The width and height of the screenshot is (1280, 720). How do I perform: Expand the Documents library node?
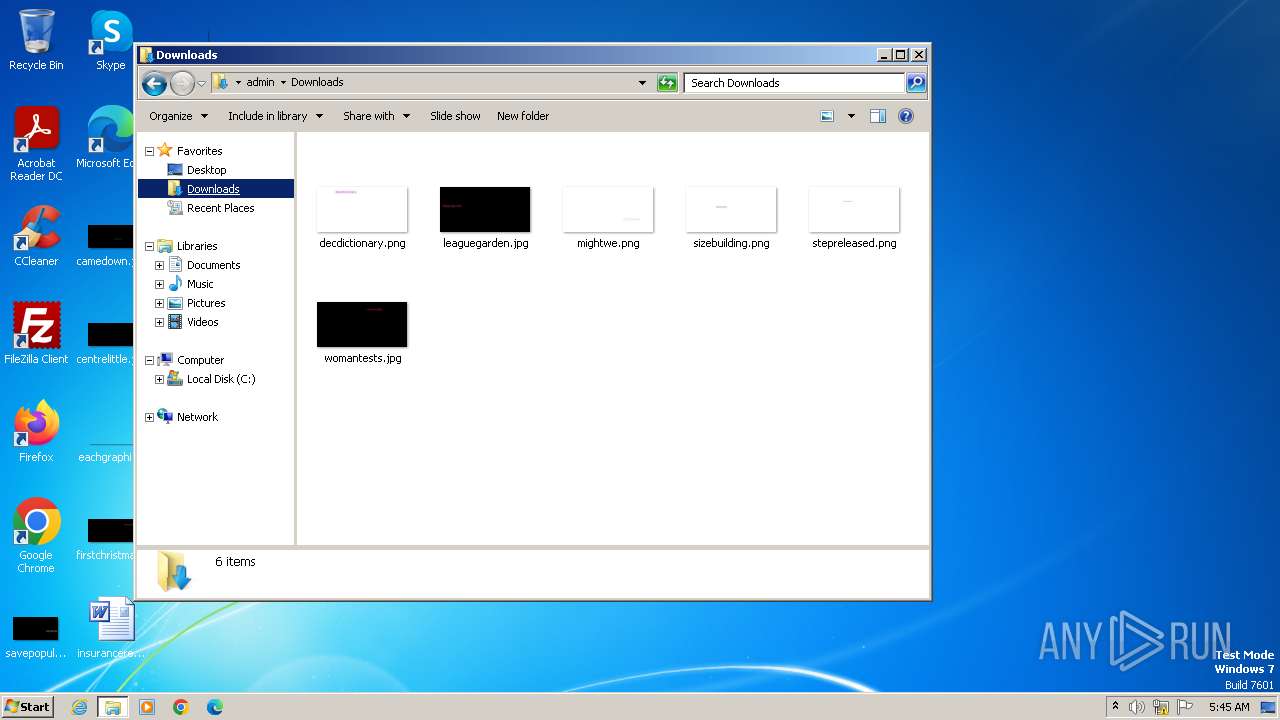(x=159, y=265)
